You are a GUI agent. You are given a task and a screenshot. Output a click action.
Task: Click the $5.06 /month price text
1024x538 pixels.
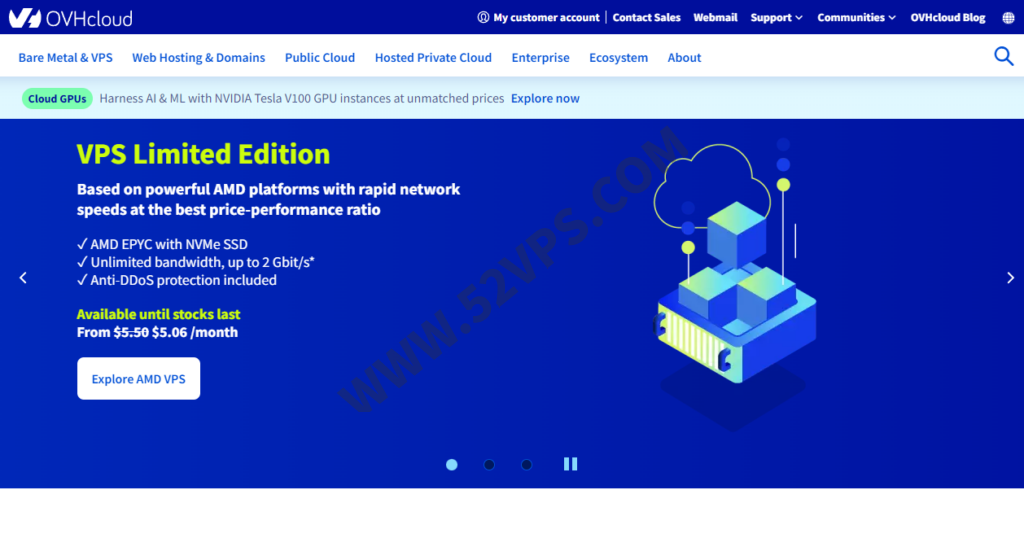[x=195, y=332]
